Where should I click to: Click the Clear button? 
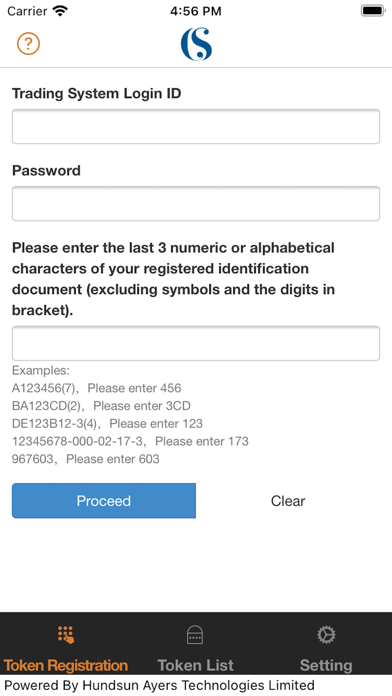[288, 501]
